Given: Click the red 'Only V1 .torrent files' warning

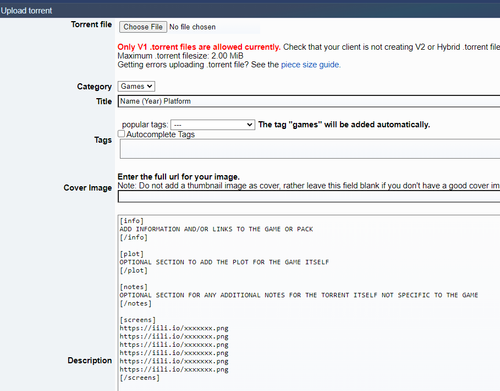Looking at the screenshot, I should (x=199, y=47).
